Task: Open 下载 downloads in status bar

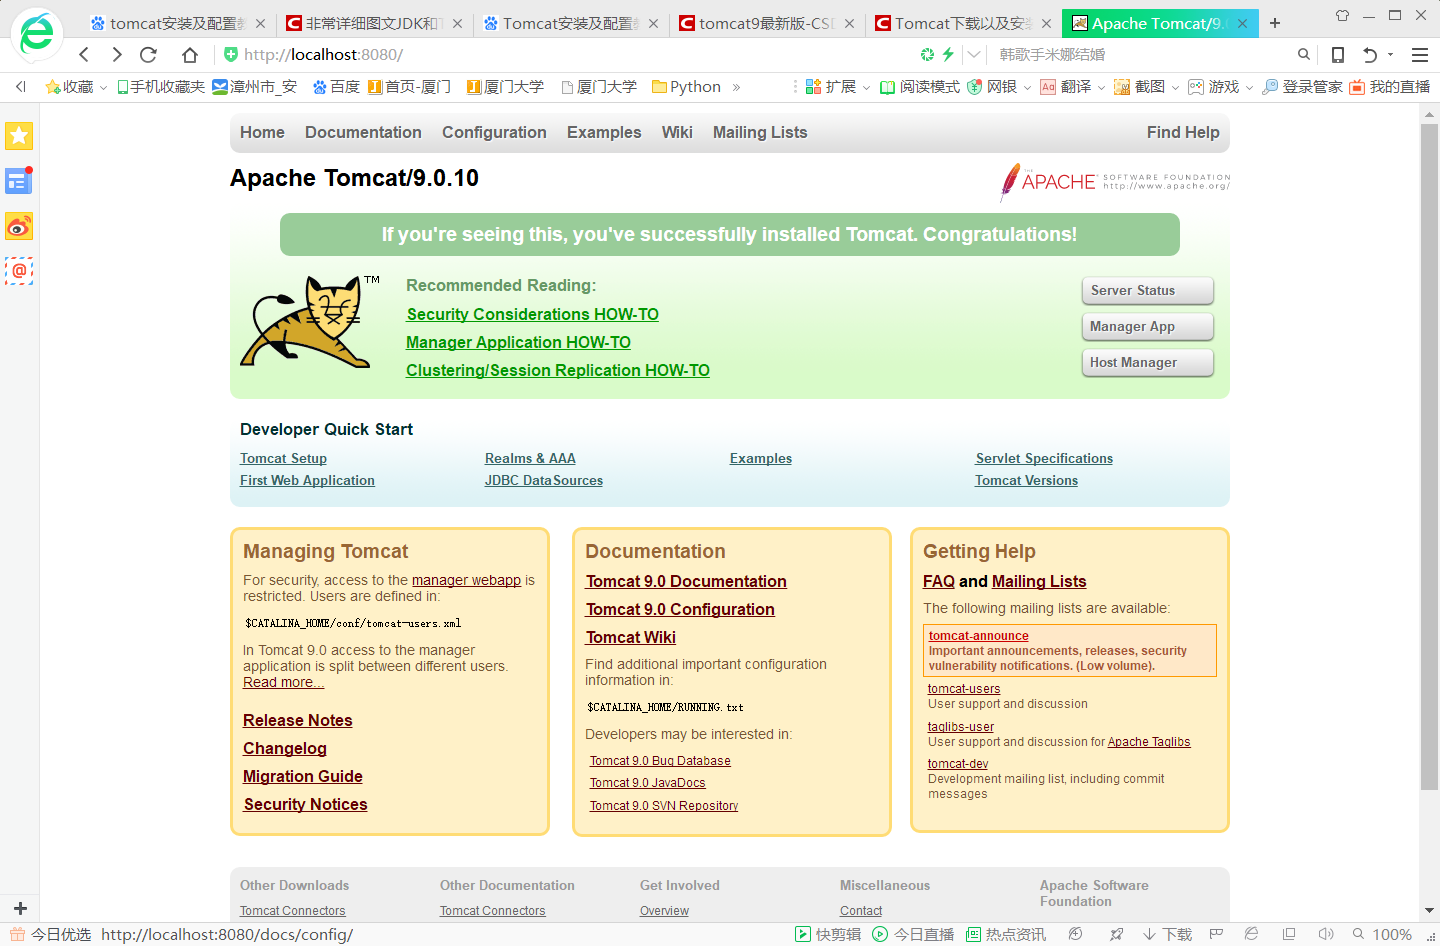Action: click(x=1168, y=934)
